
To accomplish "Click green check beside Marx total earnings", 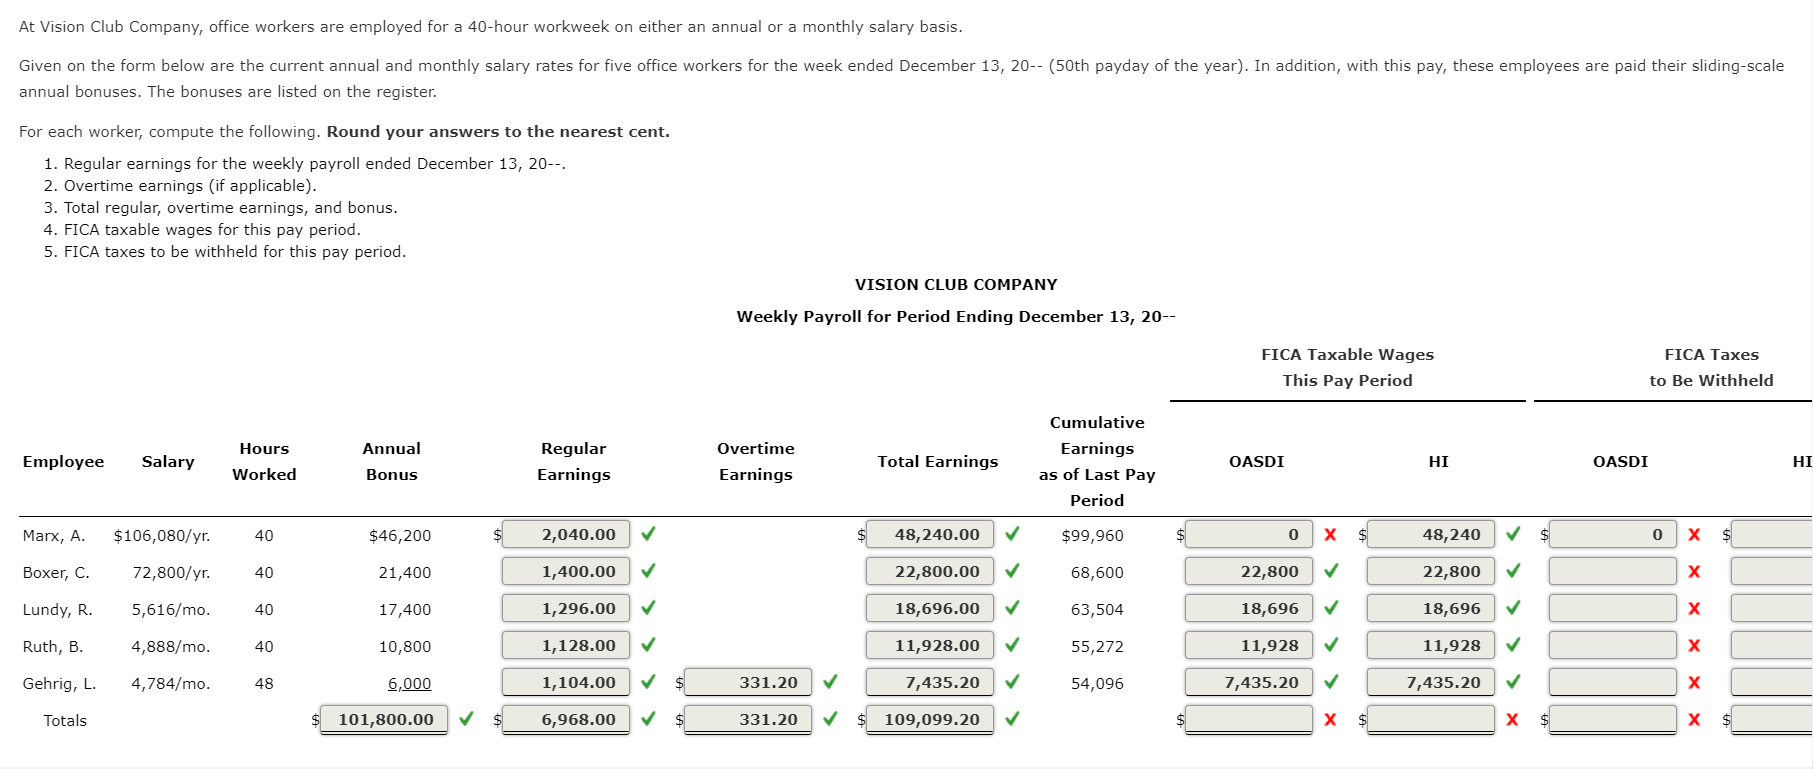I will (x=1012, y=533).
